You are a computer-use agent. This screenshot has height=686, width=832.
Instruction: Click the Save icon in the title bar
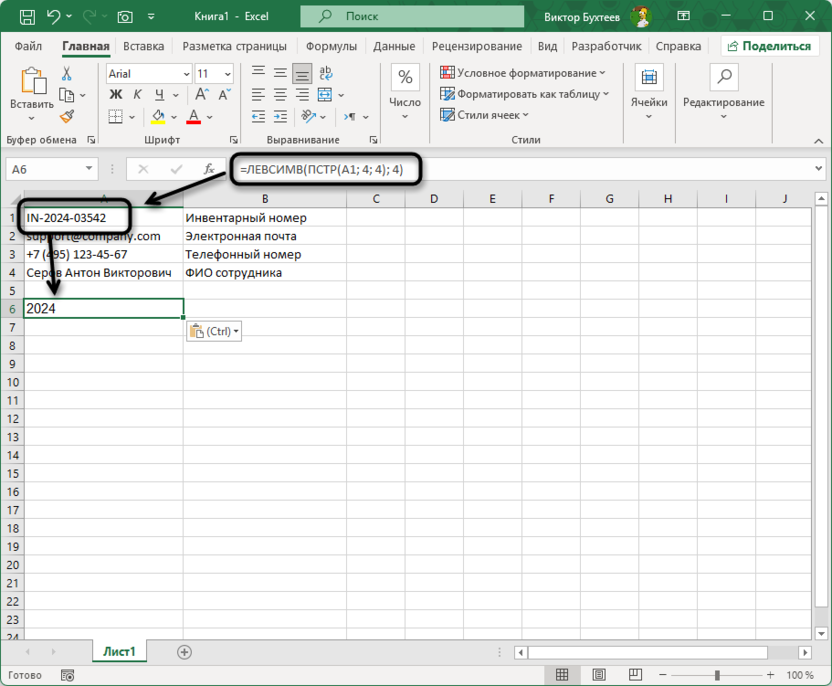tap(26, 17)
